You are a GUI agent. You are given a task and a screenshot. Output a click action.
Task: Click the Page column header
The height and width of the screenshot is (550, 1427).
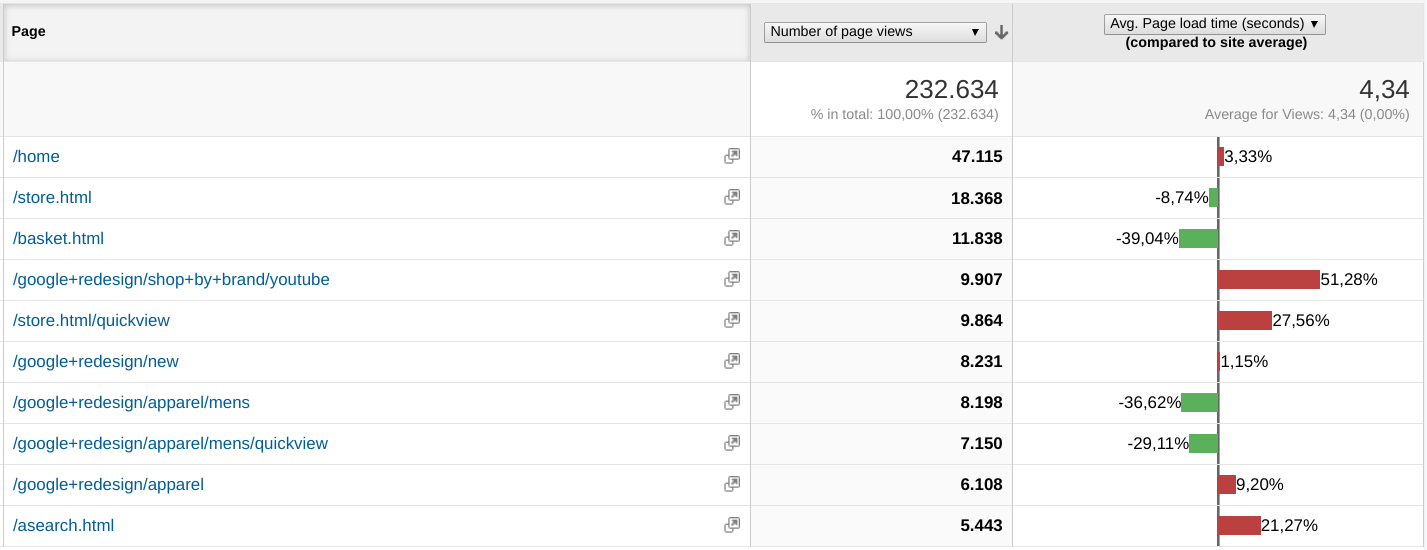point(29,32)
